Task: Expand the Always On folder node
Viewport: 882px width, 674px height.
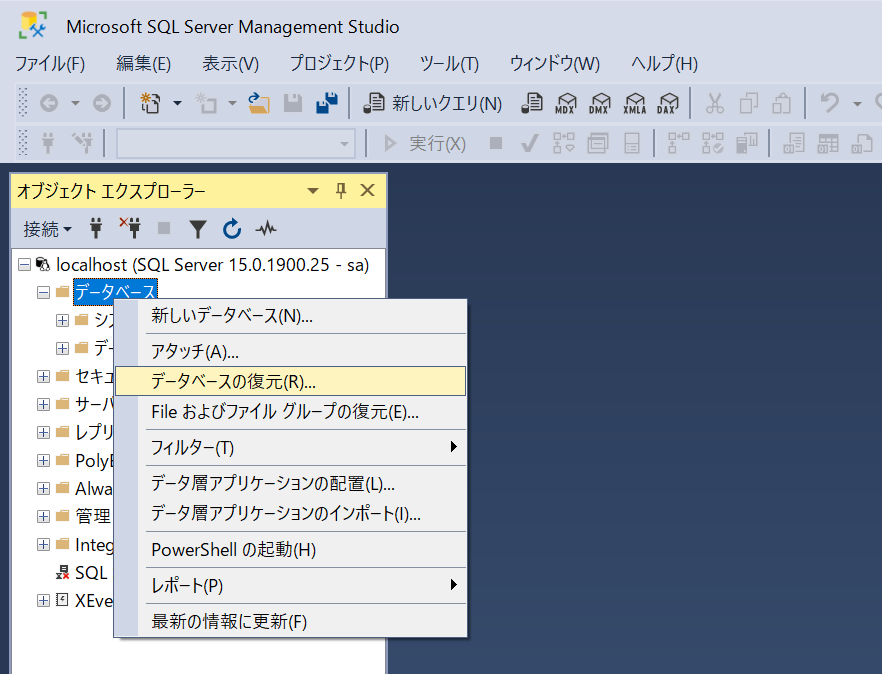Action: [x=43, y=488]
